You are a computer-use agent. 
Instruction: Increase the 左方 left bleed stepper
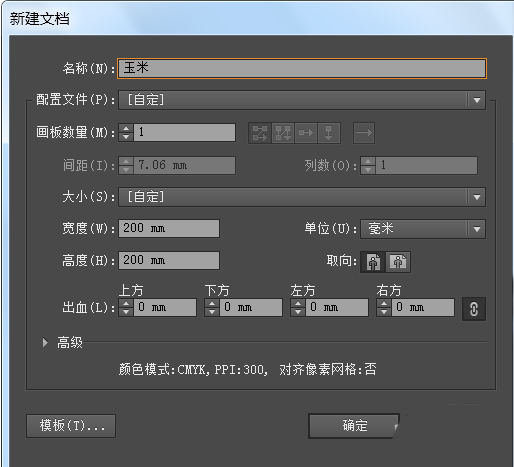(x=298, y=303)
